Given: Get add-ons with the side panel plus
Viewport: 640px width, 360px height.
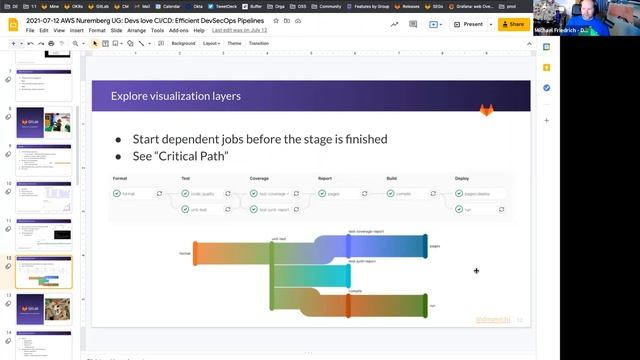Looking at the screenshot, I should (x=547, y=120).
